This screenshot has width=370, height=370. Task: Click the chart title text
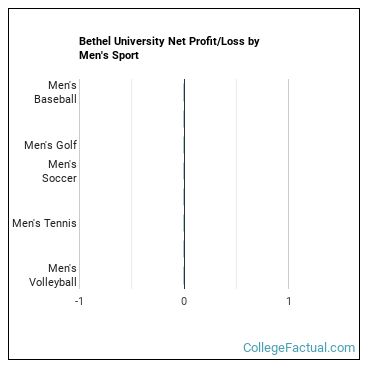coord(169,48)
